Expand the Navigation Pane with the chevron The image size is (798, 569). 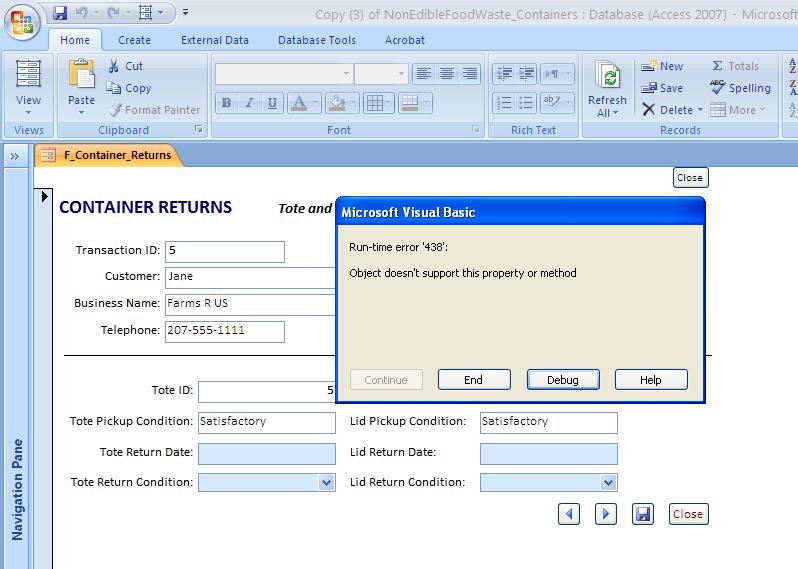(x=15, y=156)
